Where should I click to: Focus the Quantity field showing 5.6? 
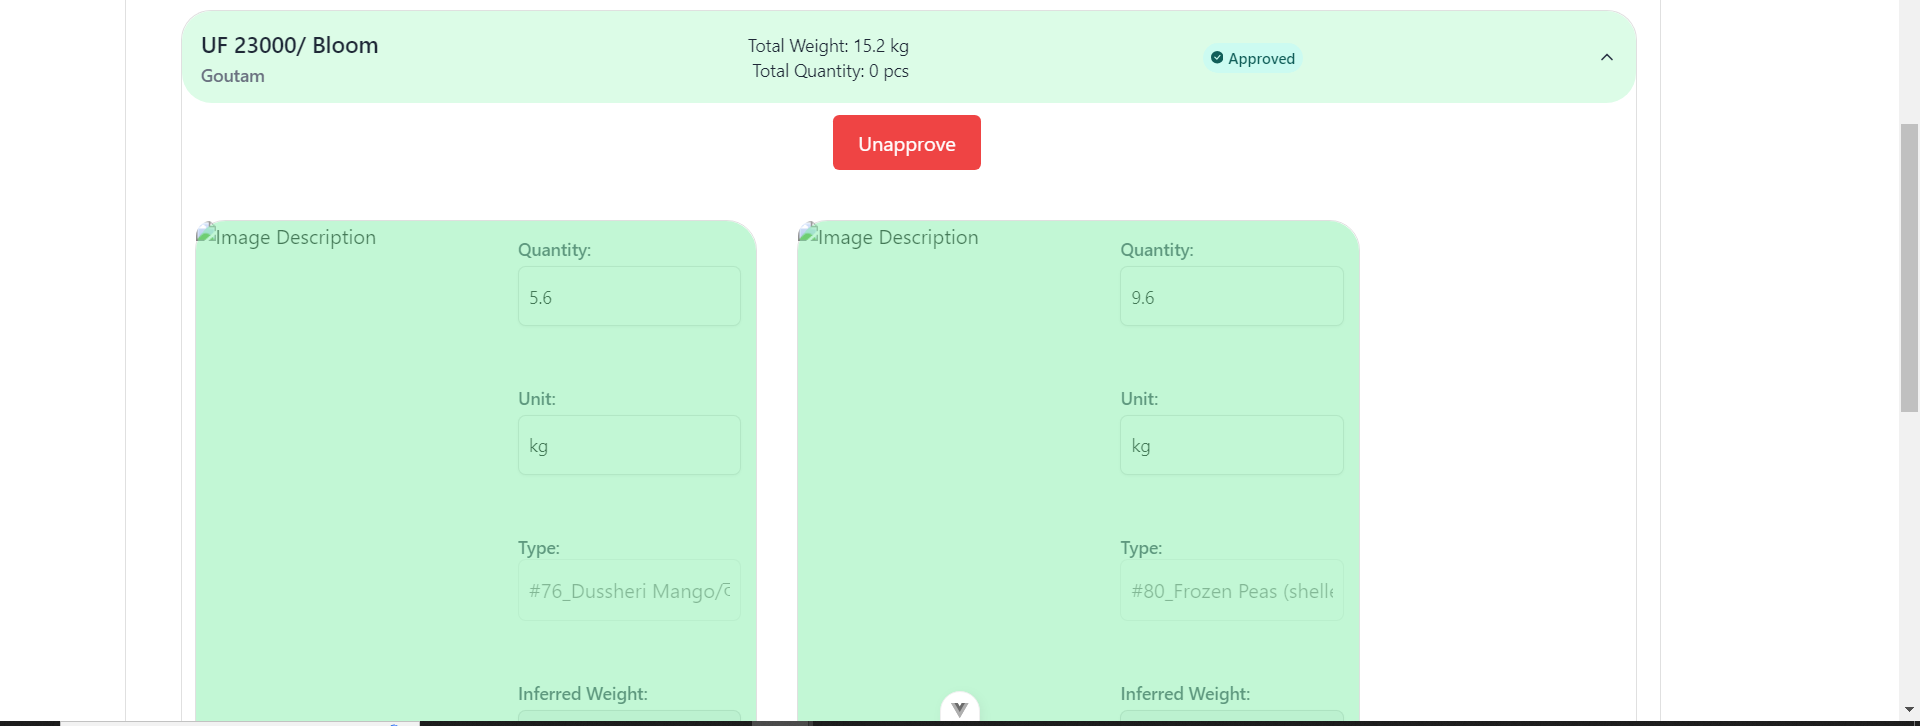tap(629, 297)
